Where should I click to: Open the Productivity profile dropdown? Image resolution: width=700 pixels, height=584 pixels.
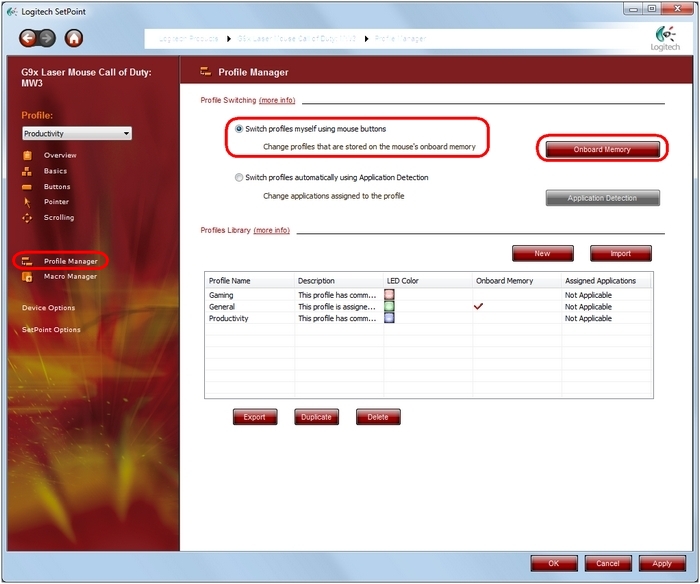[77, 133]
